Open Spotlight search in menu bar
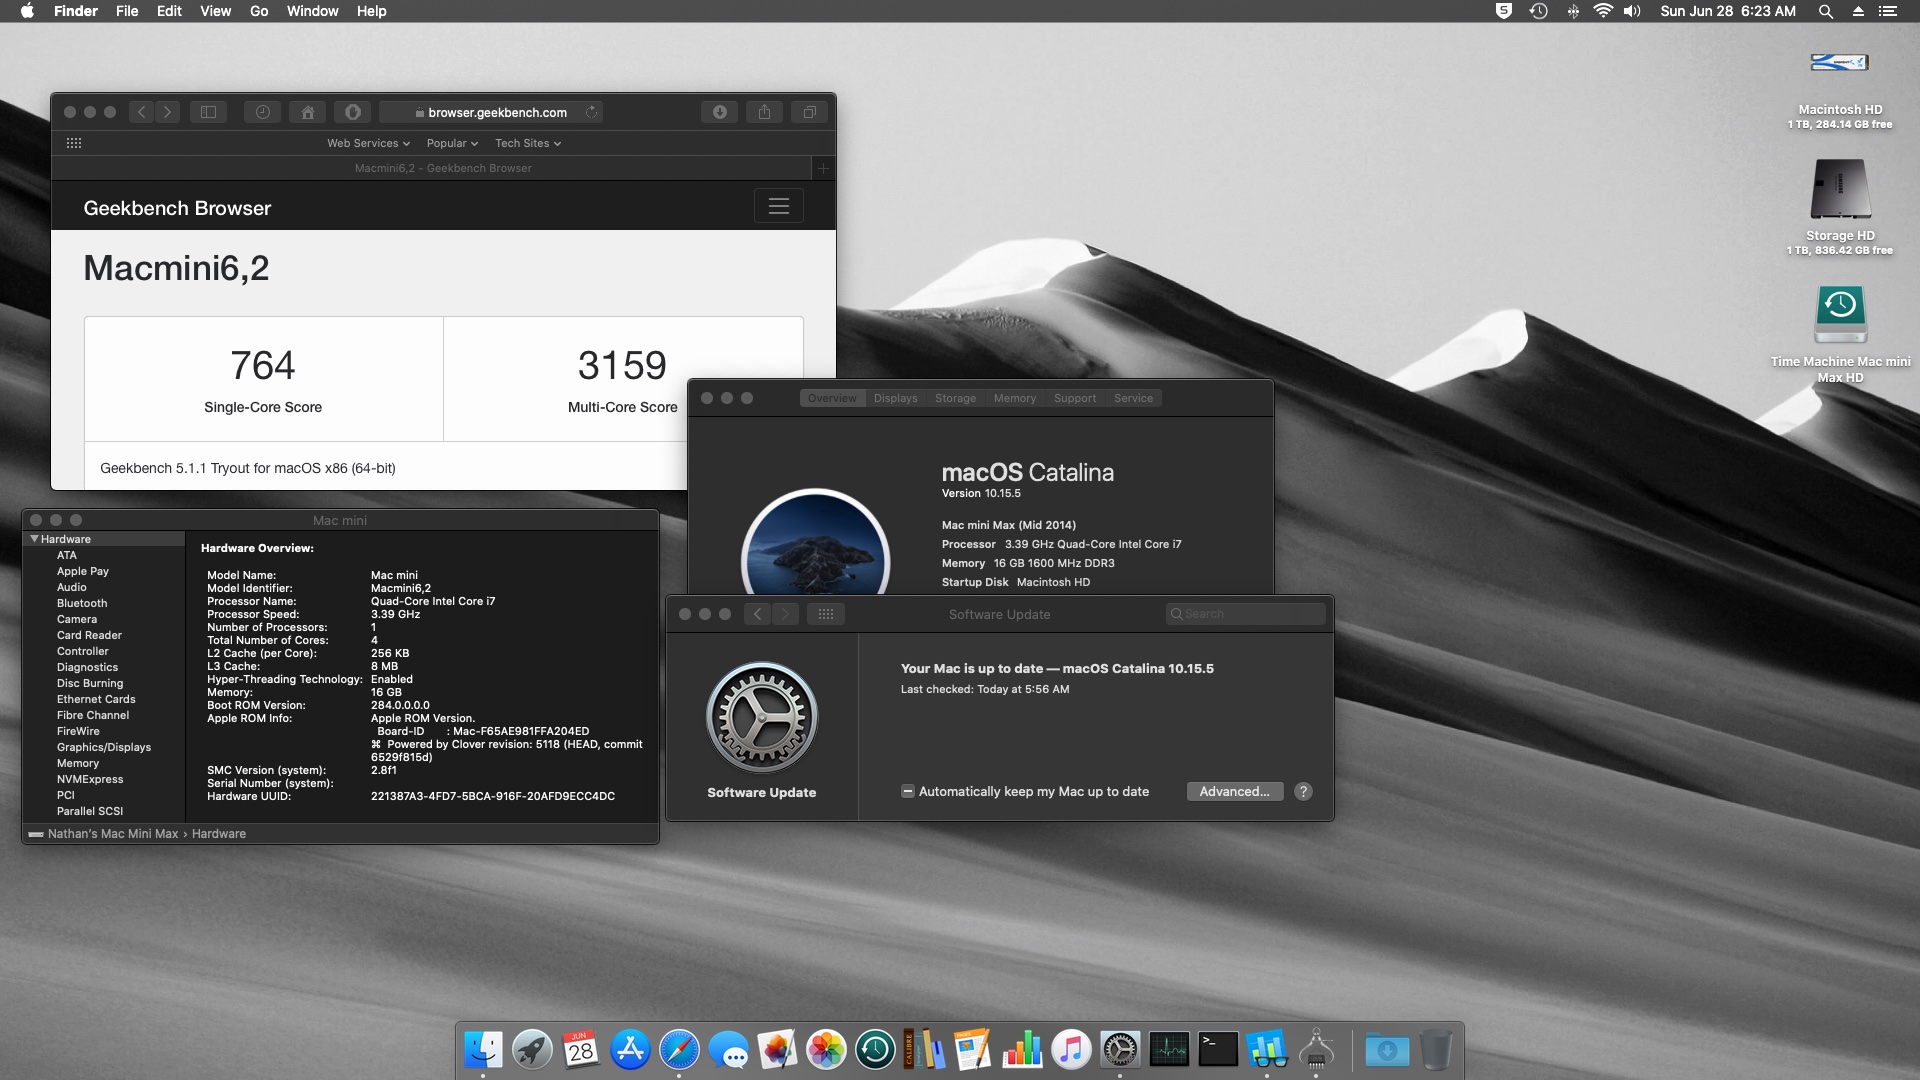 pos(1825,11)
